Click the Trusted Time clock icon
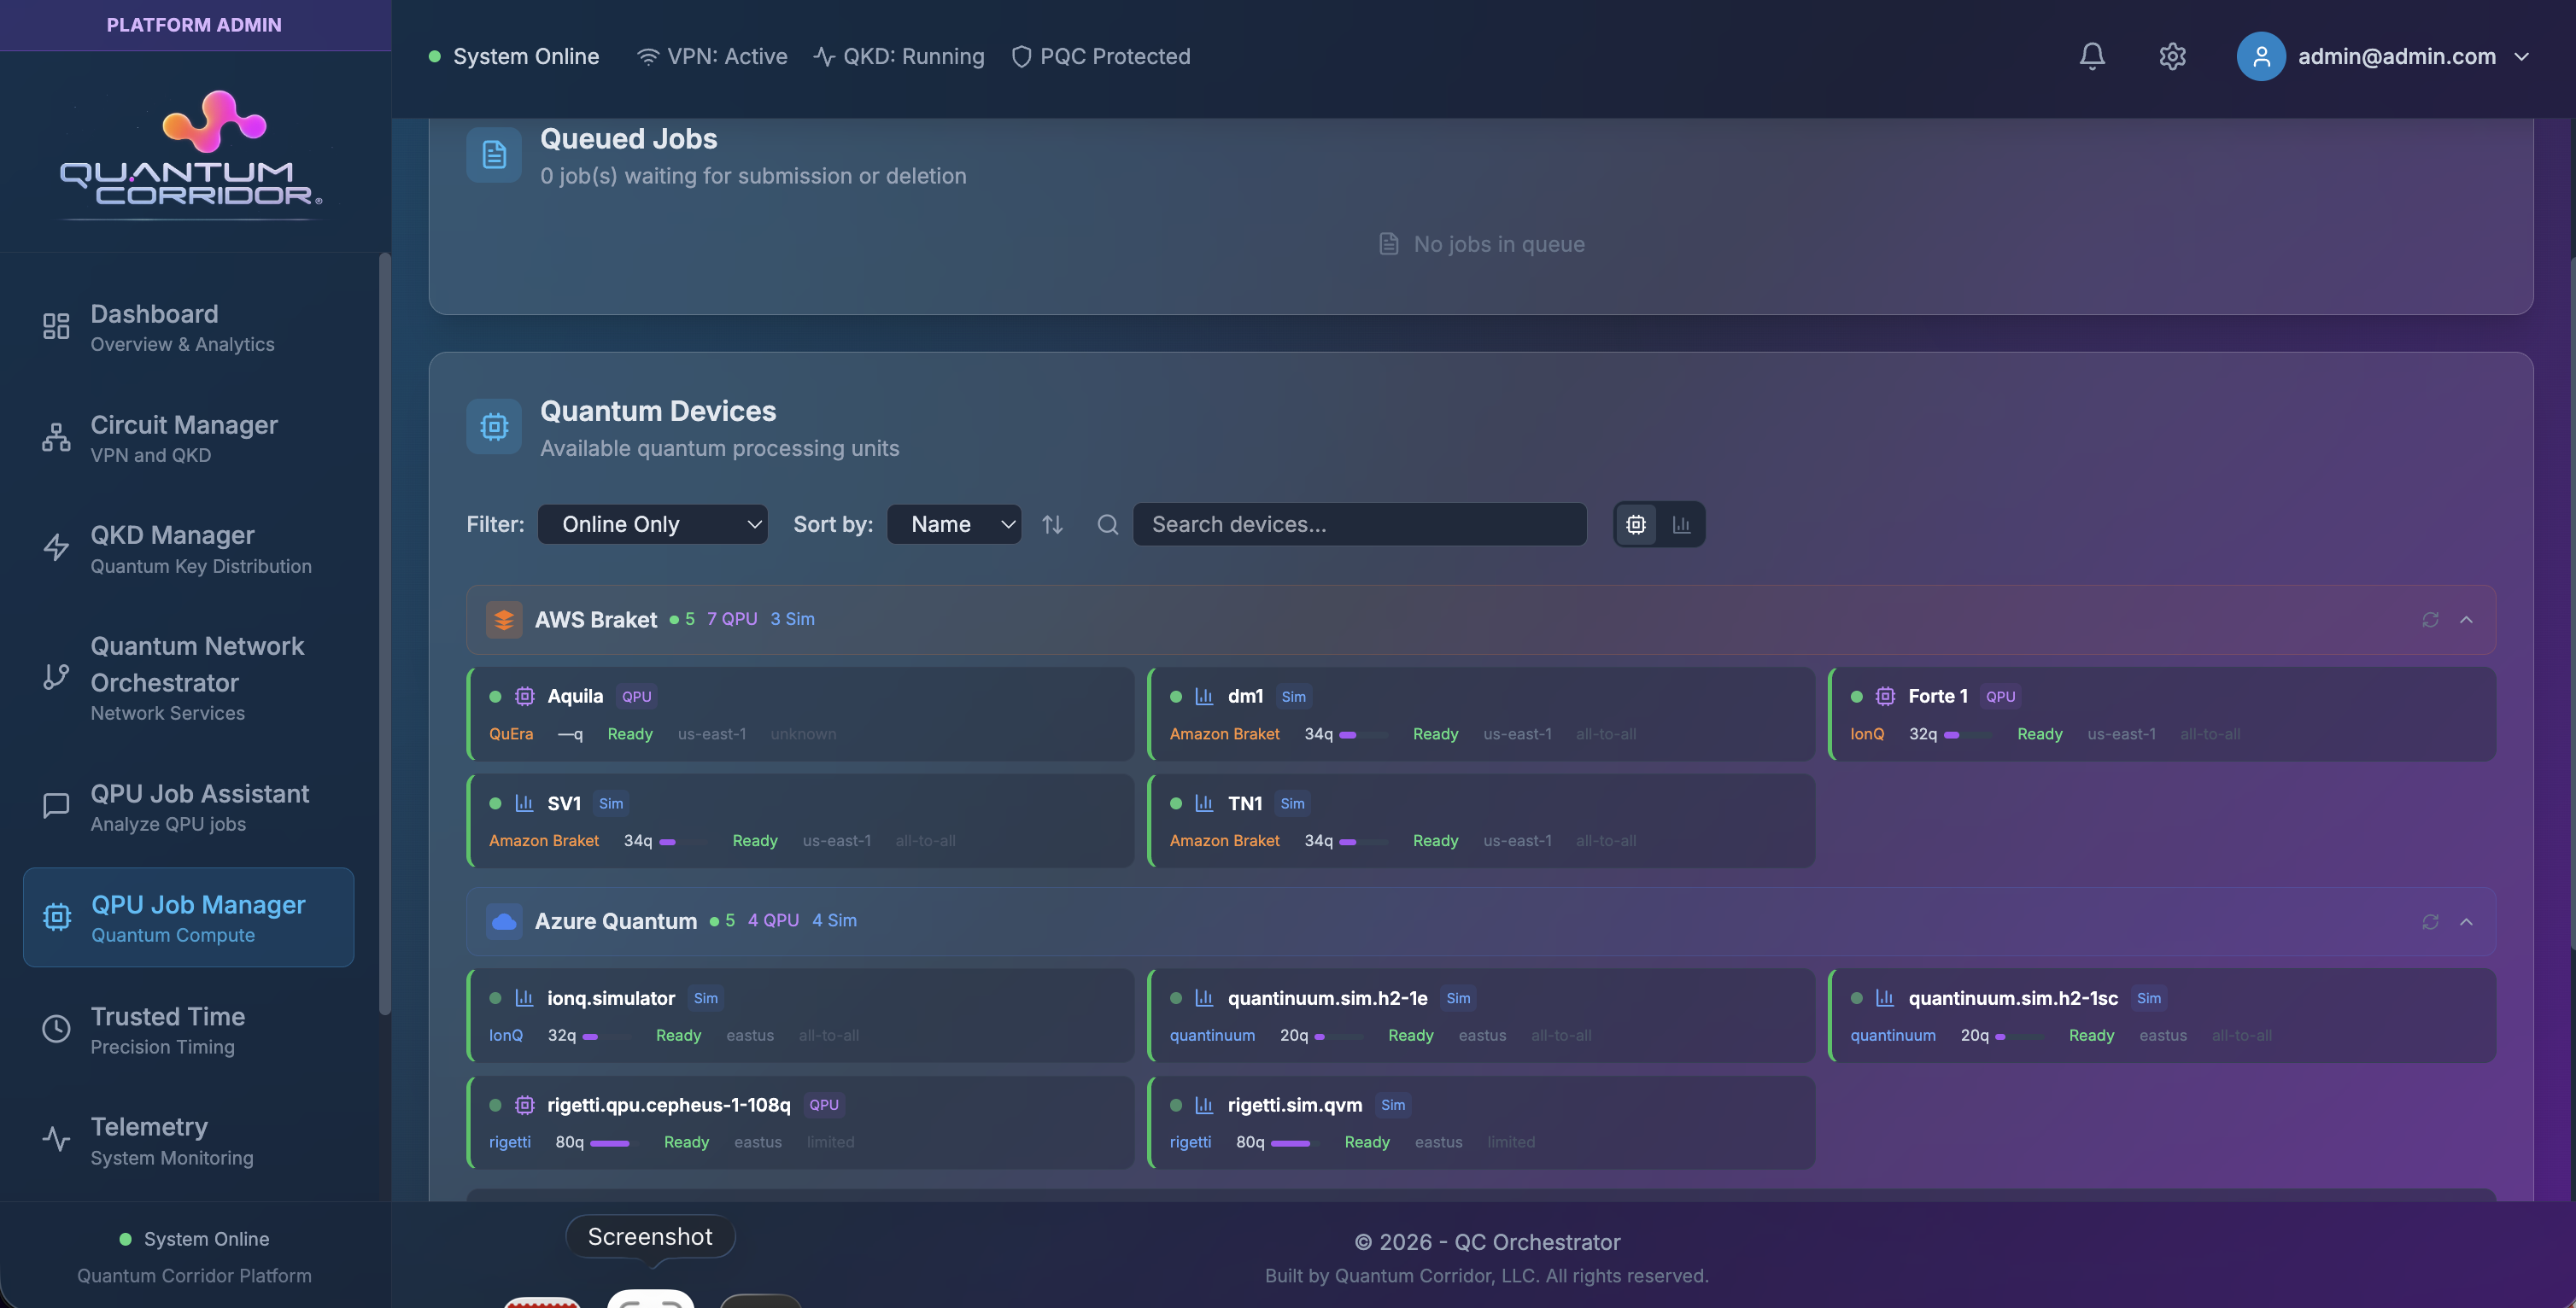The width and height of the screenshot is (2576, 1308). pos(56,1029)
